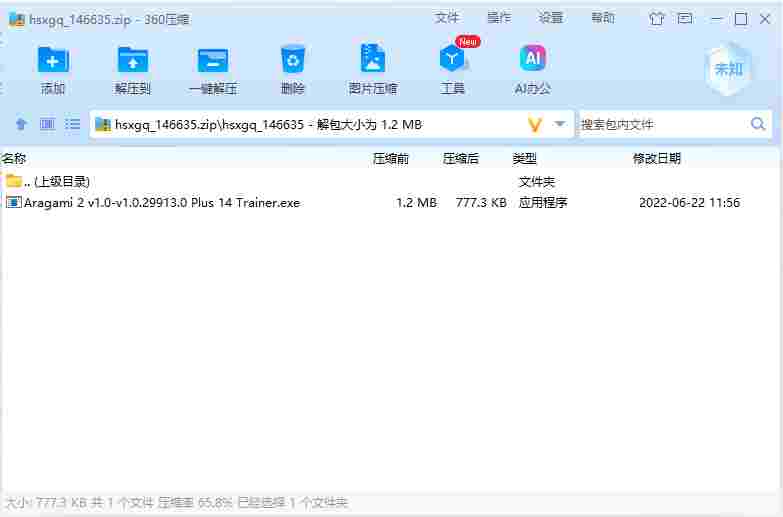Click the search magnifier icon
The width and height of the screenshot is (783, 517).
[x=758, y=124]
